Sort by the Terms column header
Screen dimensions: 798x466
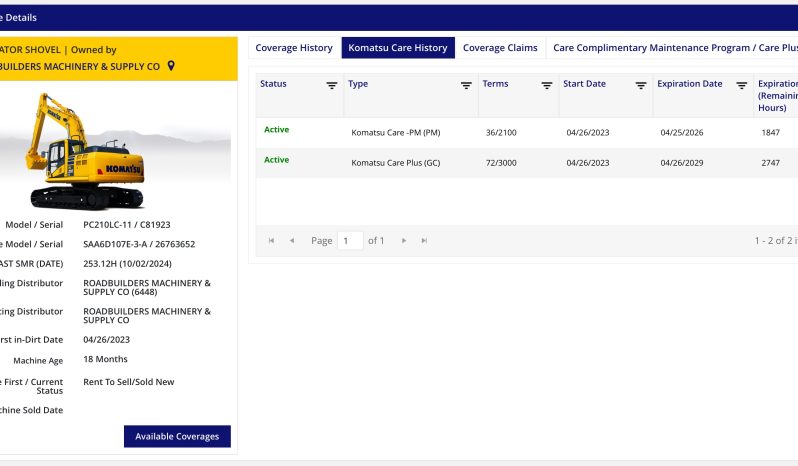pos(495,84)
